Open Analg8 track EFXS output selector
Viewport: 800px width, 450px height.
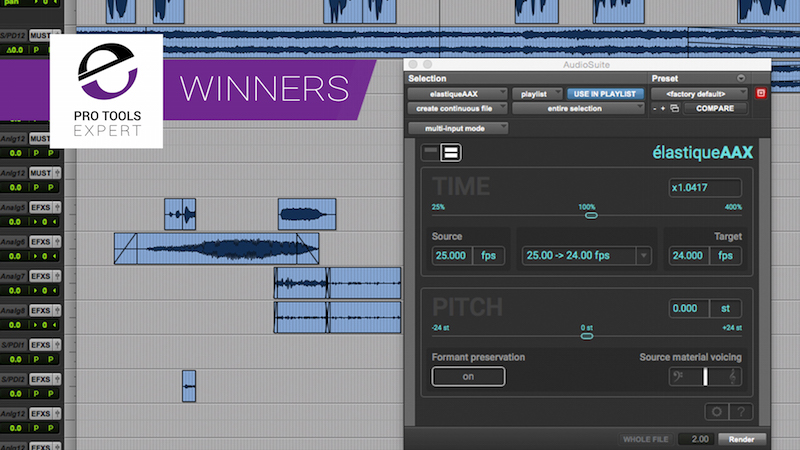tap(41, 310)
